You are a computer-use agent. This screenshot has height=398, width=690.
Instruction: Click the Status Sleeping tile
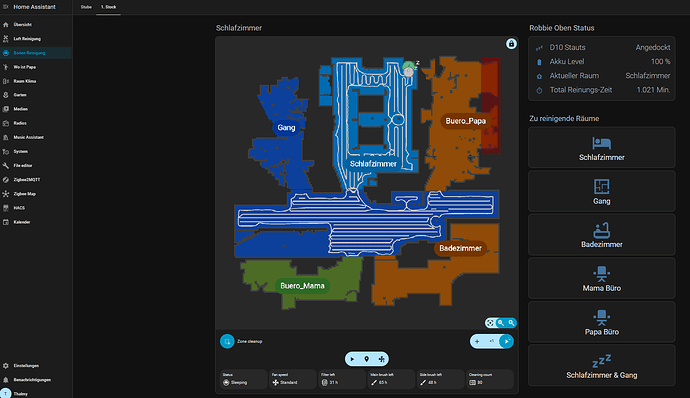(x=243, y=379)
